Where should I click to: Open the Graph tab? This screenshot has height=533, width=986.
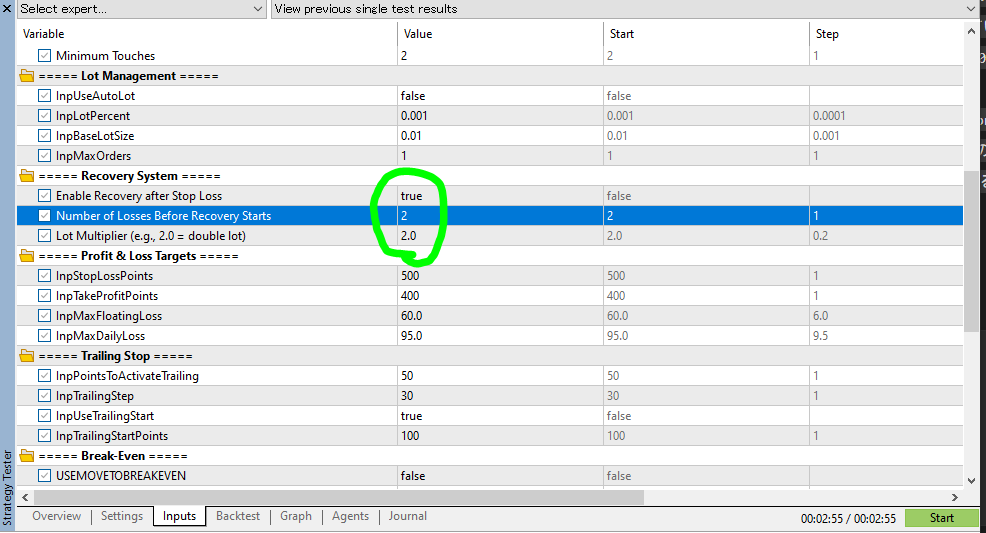296,516
